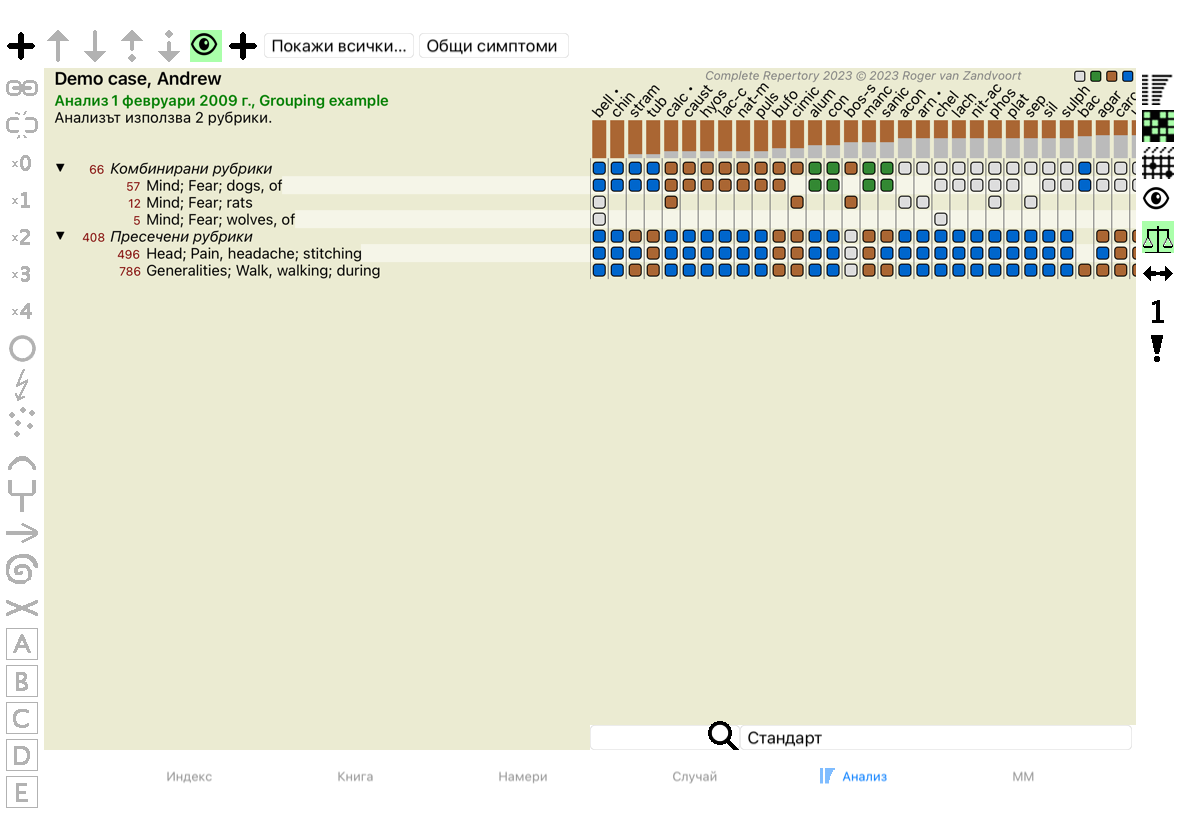Click the link rubrics chain icon
1180x820 pixels.
[22, 88]
